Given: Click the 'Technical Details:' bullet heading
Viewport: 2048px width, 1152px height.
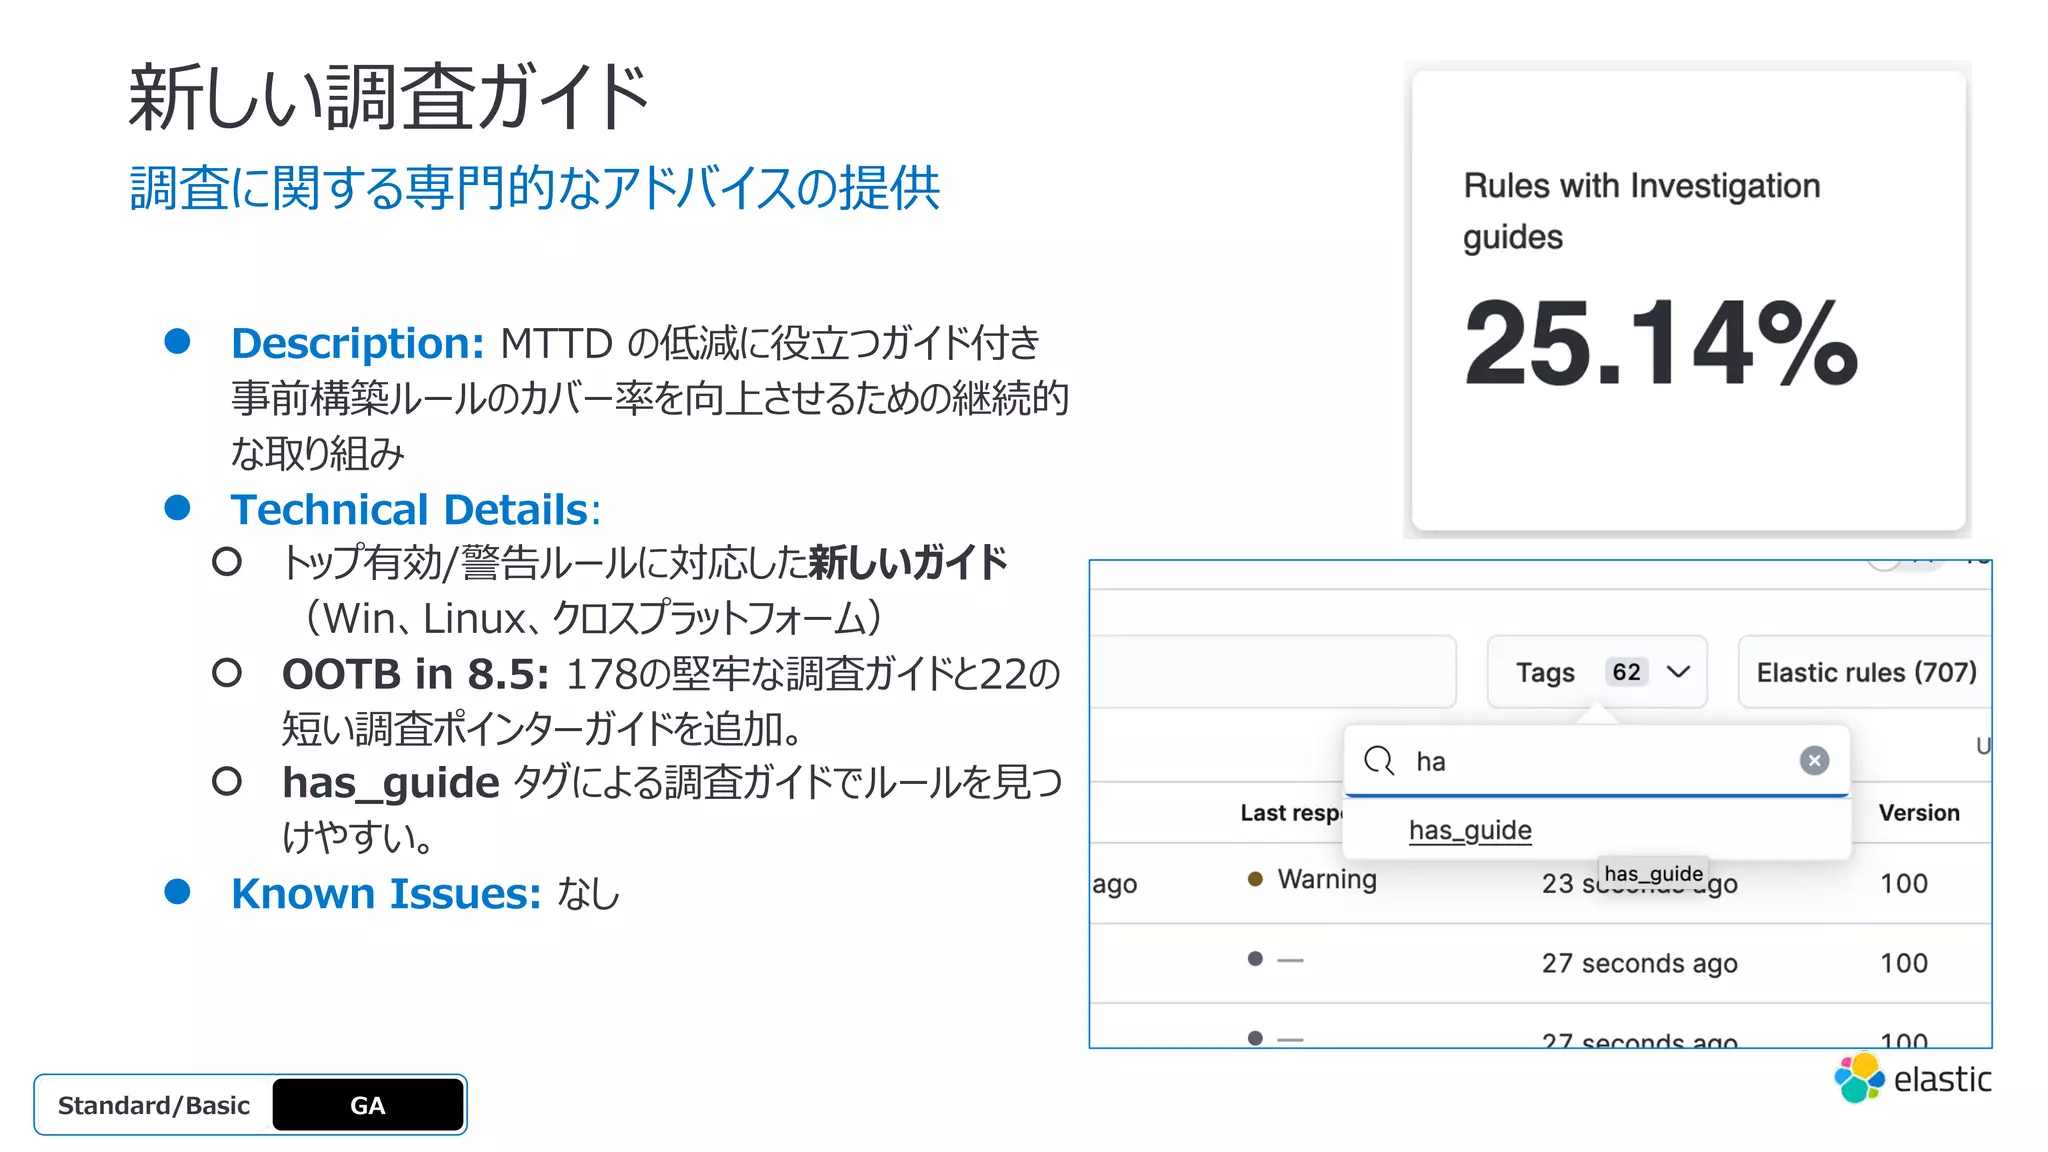Looking at the screenshot, I should click(x=415, y=510).
